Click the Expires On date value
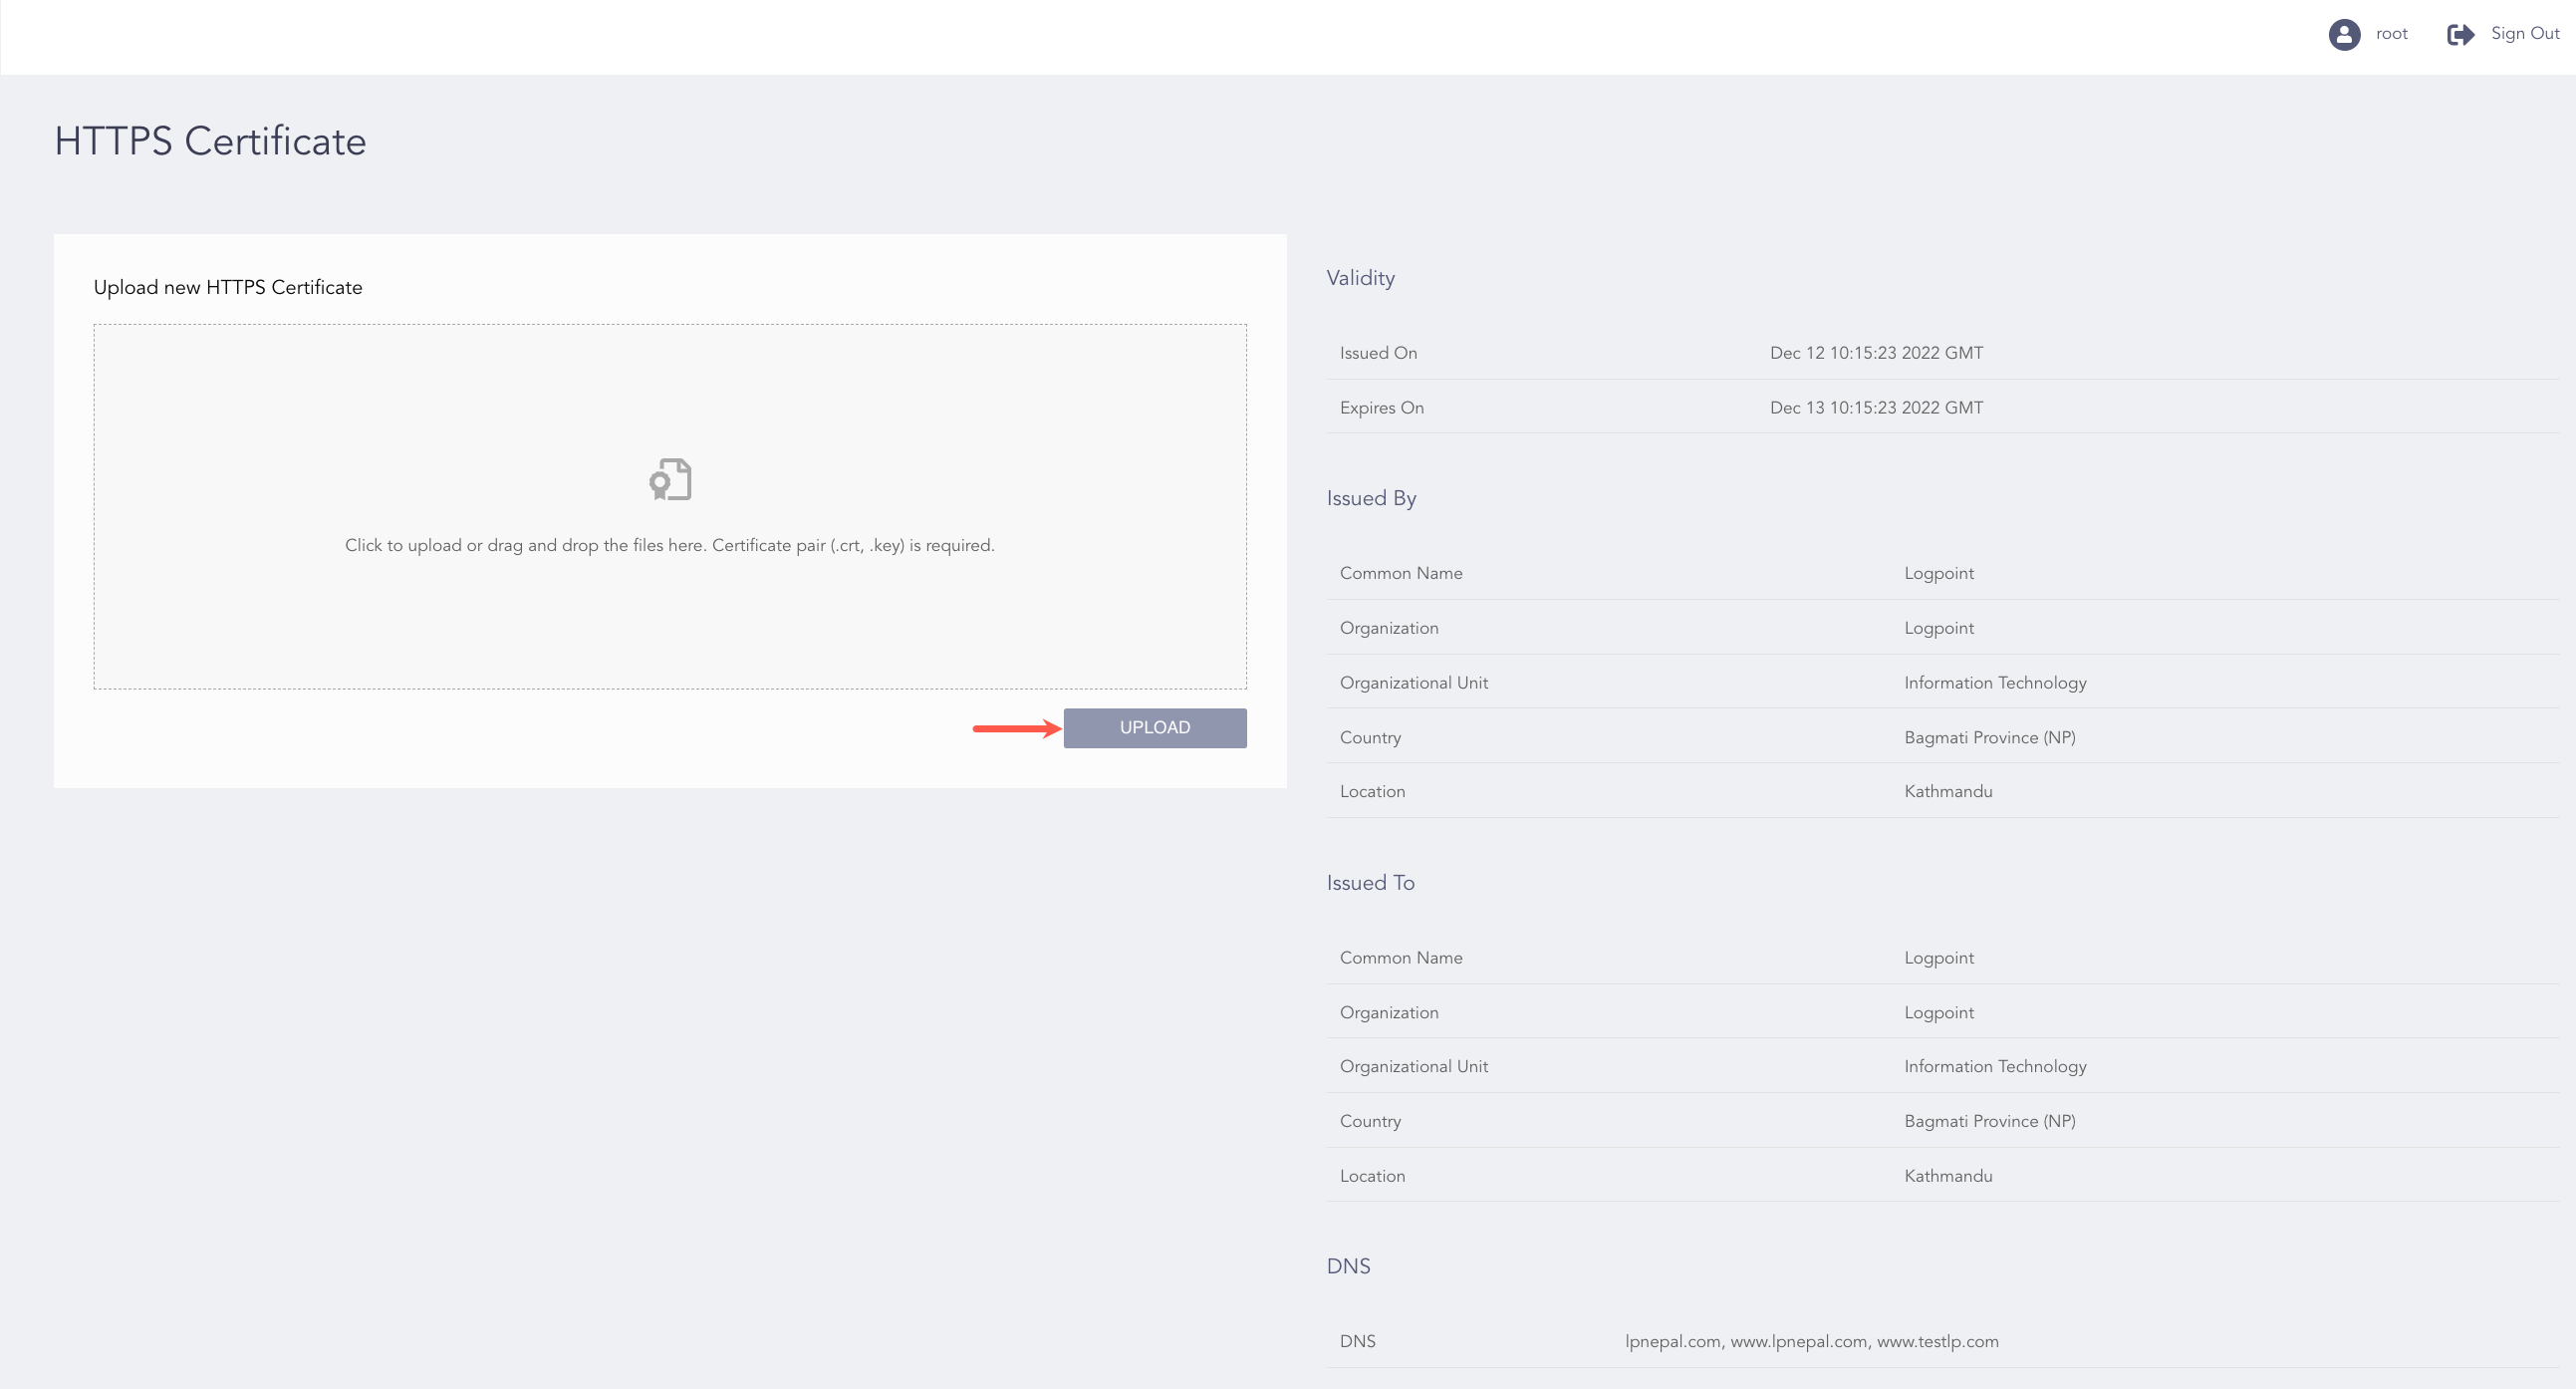 tap(1876, 408)
